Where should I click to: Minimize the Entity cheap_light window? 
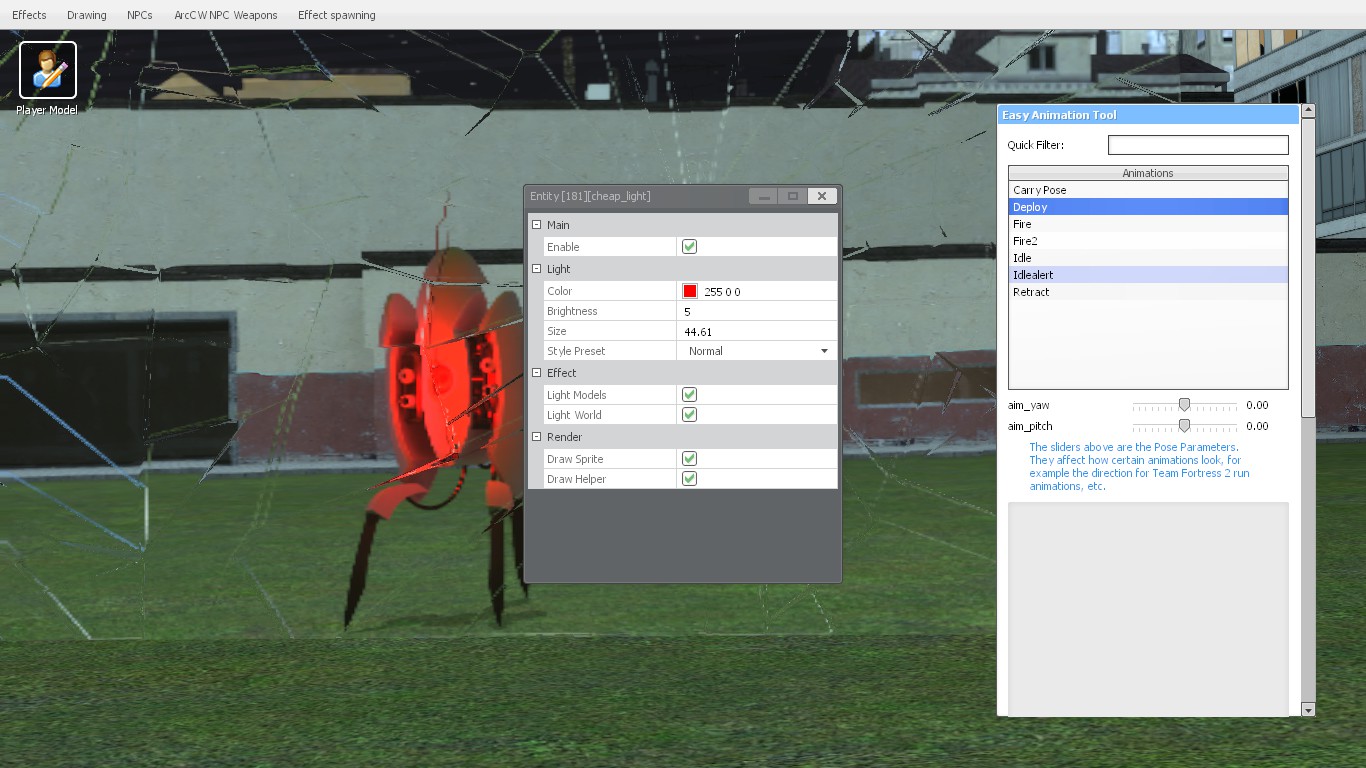pyautogui.click(x=763, y=196)
